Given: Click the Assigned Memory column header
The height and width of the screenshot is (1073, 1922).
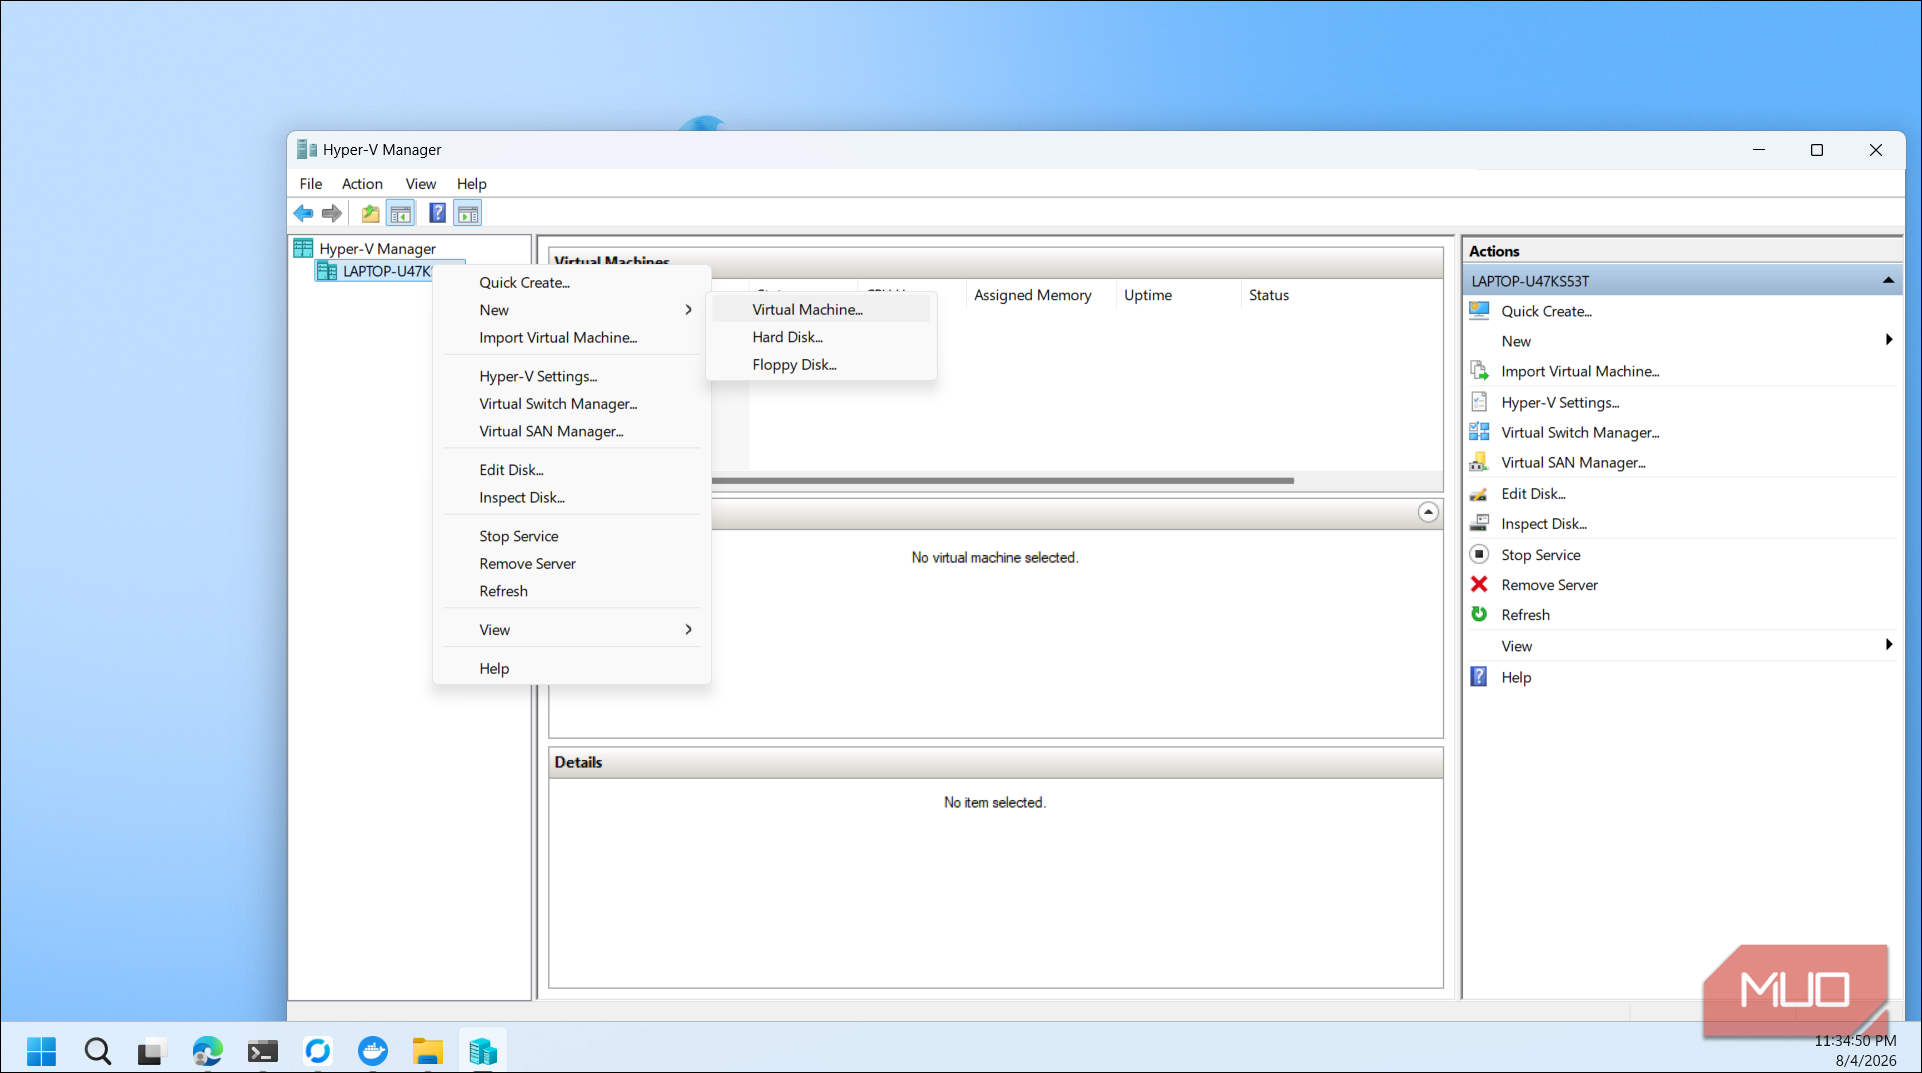Looking at the screenshot, I should tap(1040, 295).
